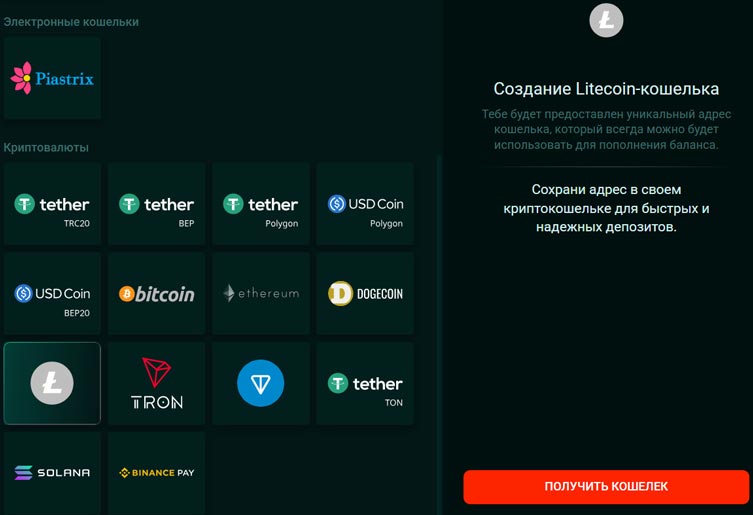Choose Tether TON deposit method
Viewport: 753px width, 515px height.
pos(365,383)
